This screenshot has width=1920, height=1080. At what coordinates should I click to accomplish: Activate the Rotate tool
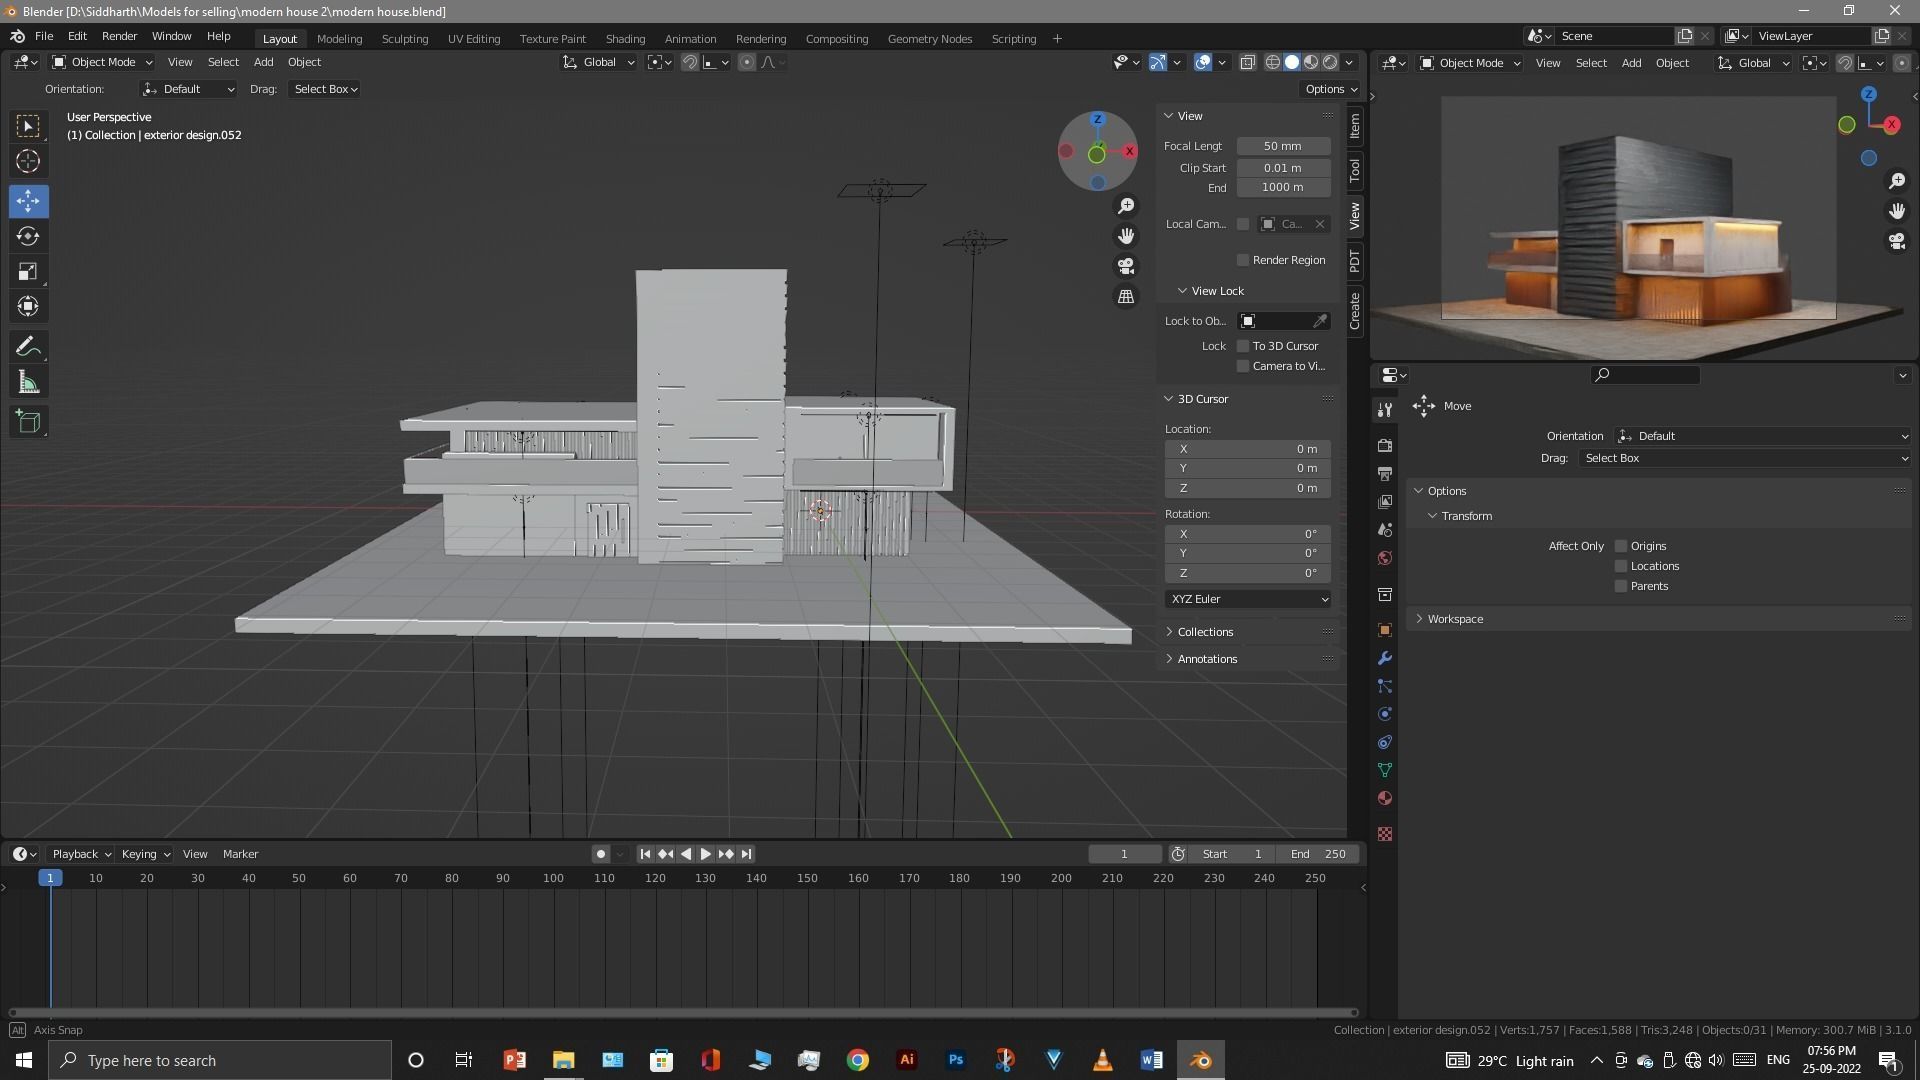pyautogui.click(x=28, y=236)
